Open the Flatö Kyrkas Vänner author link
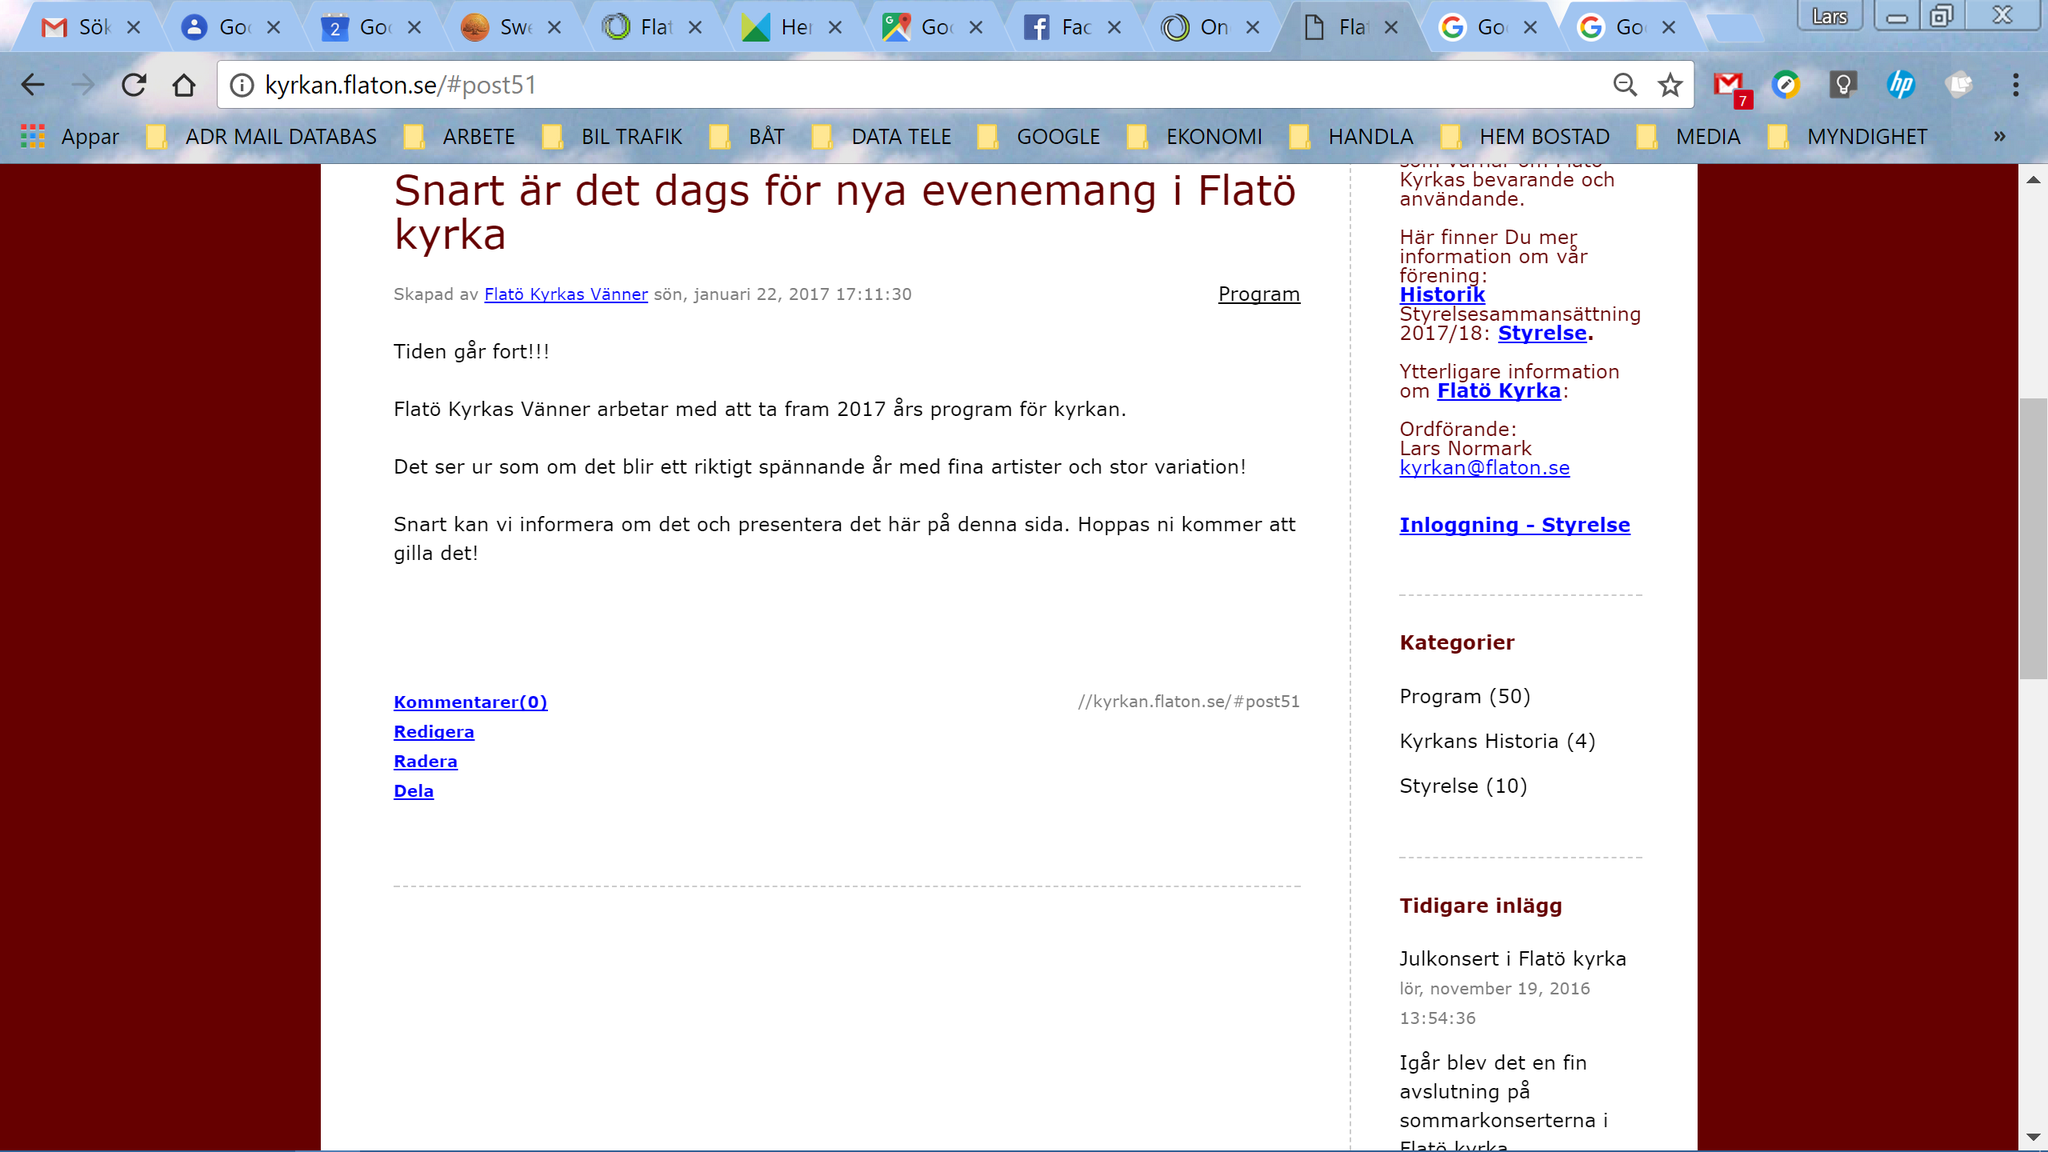The image size is (2048, 1152). point(566,294)
